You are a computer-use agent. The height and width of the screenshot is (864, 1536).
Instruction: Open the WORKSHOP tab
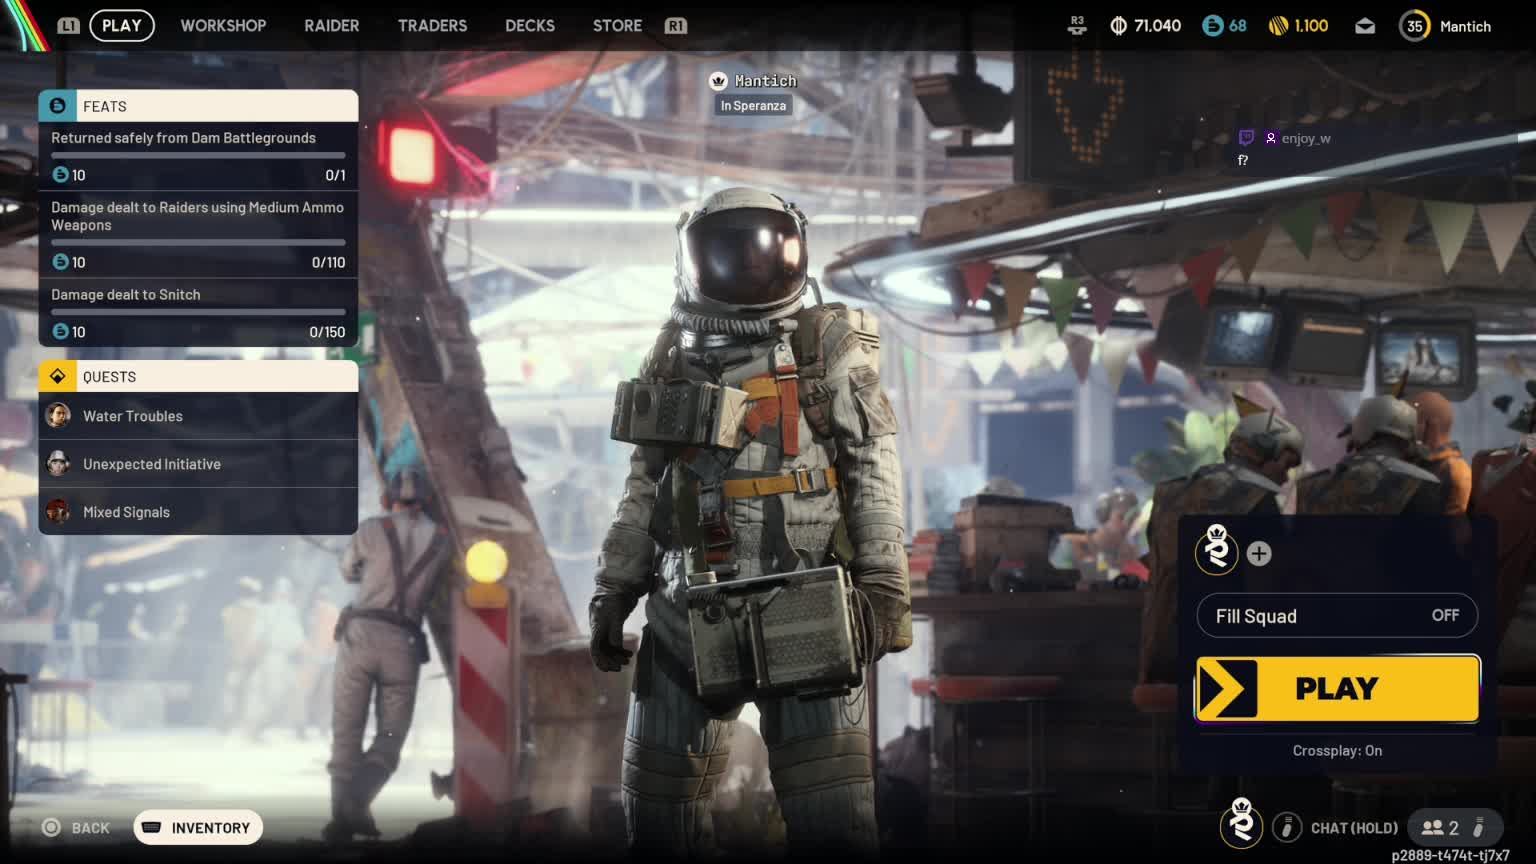[223, 26]
